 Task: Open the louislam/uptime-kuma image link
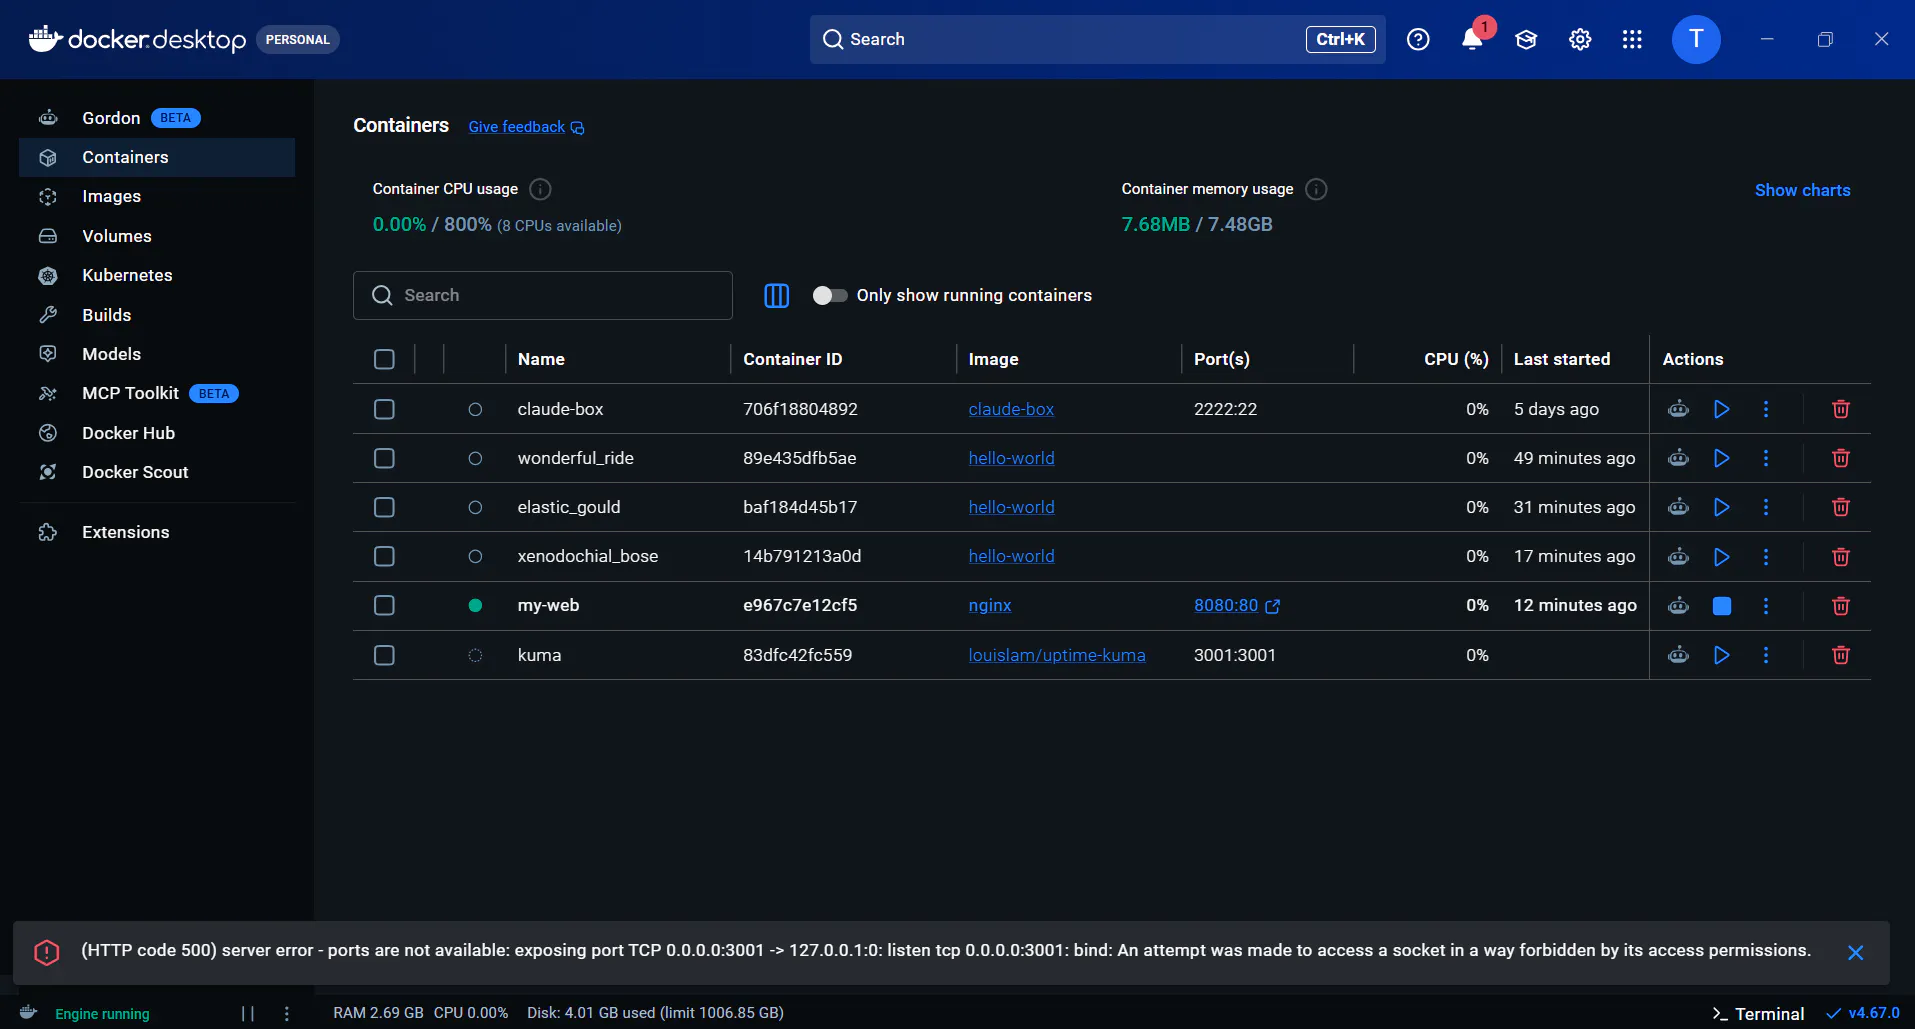(1057, 655)
